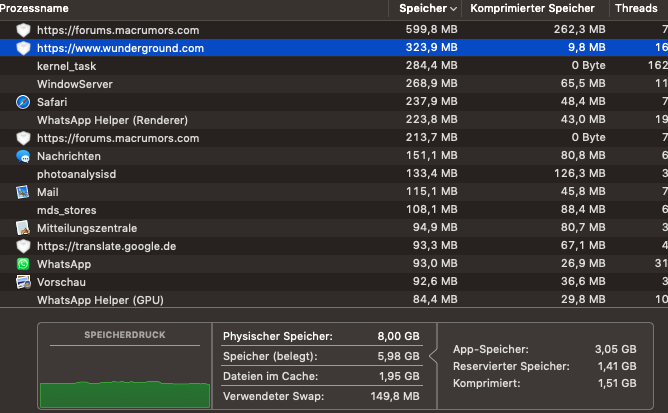Click the 162 thread count of kernel_task
Image resolution: width=668 pixels, height=413 pixels.
tap(658, 65)
